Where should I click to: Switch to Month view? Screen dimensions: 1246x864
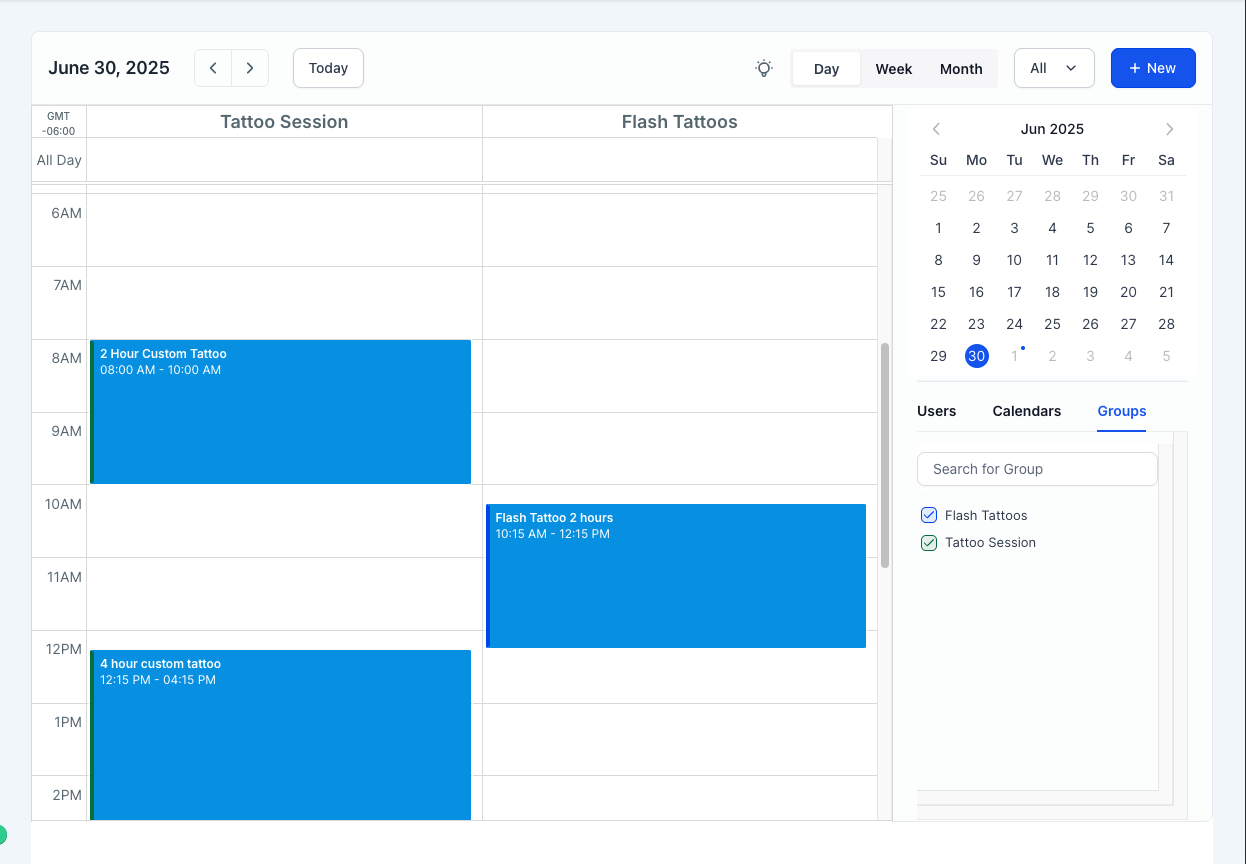(961, 69)
